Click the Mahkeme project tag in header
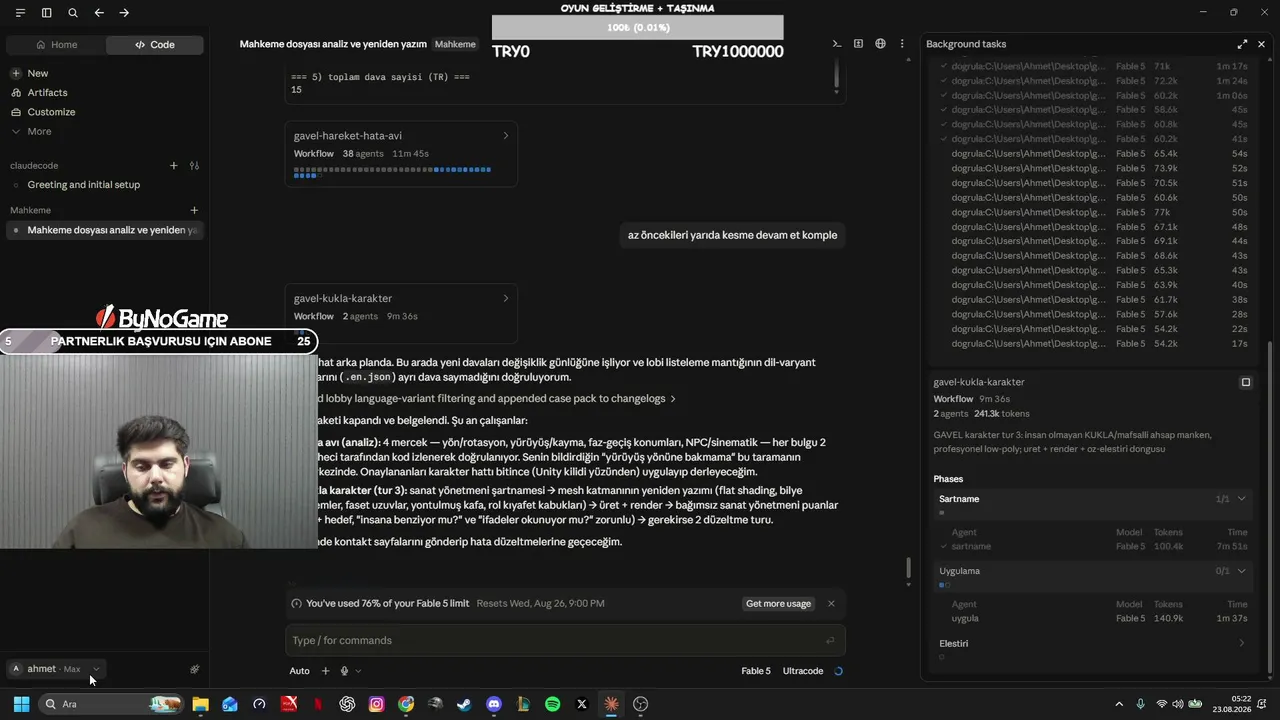The image size is (1280, 720). [x=455, y=44]
